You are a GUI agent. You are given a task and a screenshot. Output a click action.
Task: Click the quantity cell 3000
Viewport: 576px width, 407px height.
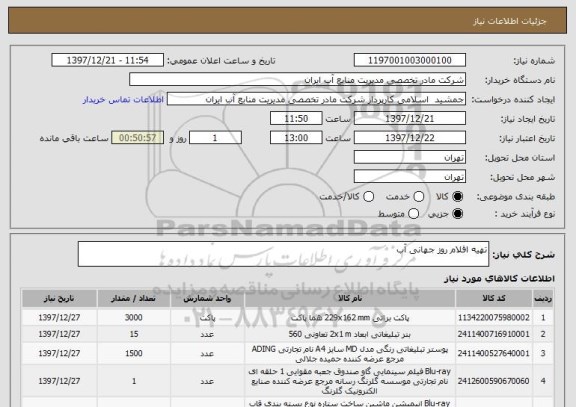click(133, 317)
